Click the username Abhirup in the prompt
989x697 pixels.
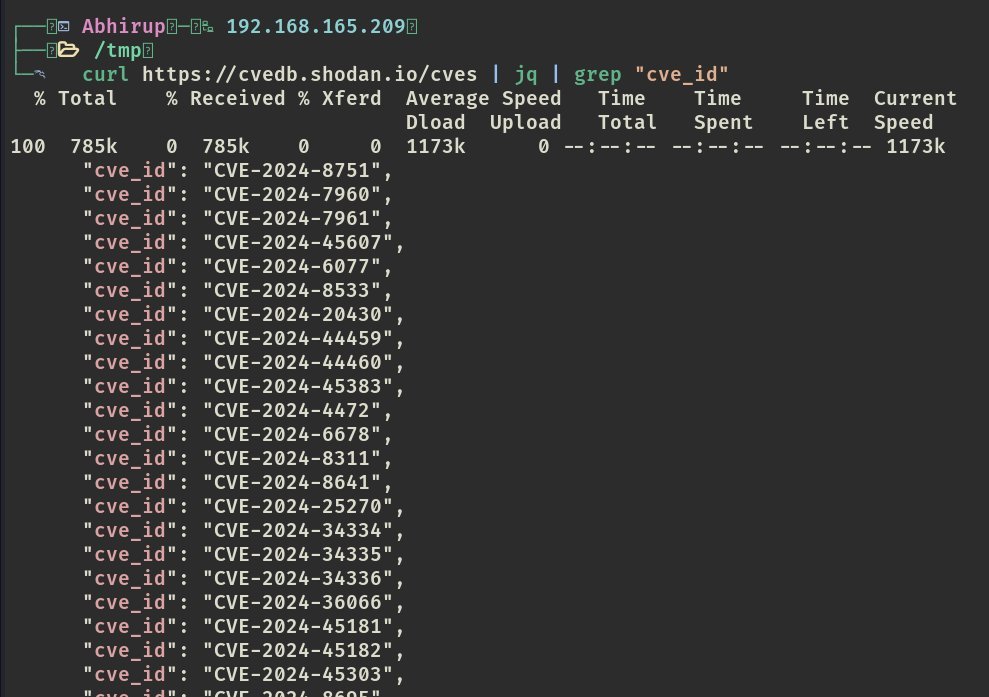click(x=124, y=27)
